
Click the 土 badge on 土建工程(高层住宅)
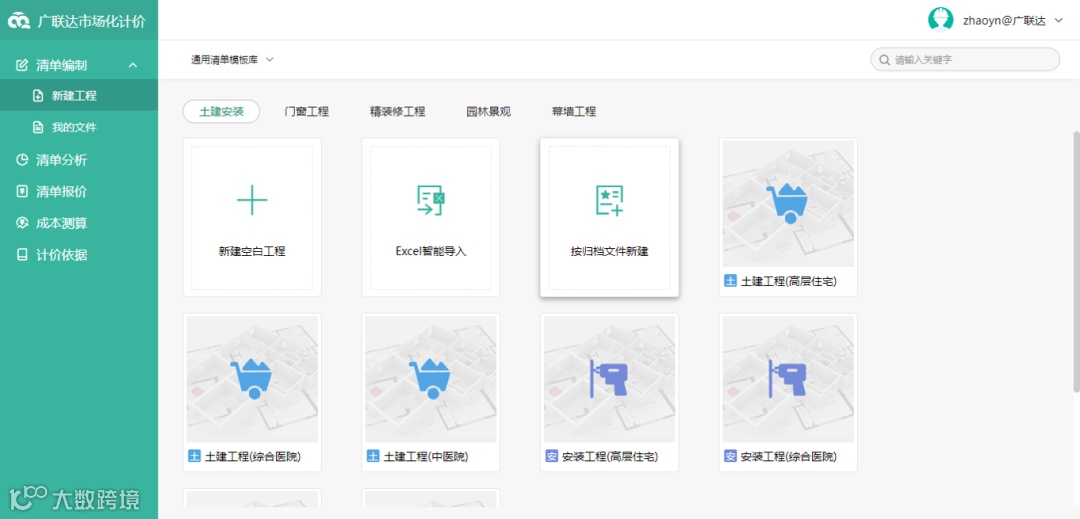point(731,281)
